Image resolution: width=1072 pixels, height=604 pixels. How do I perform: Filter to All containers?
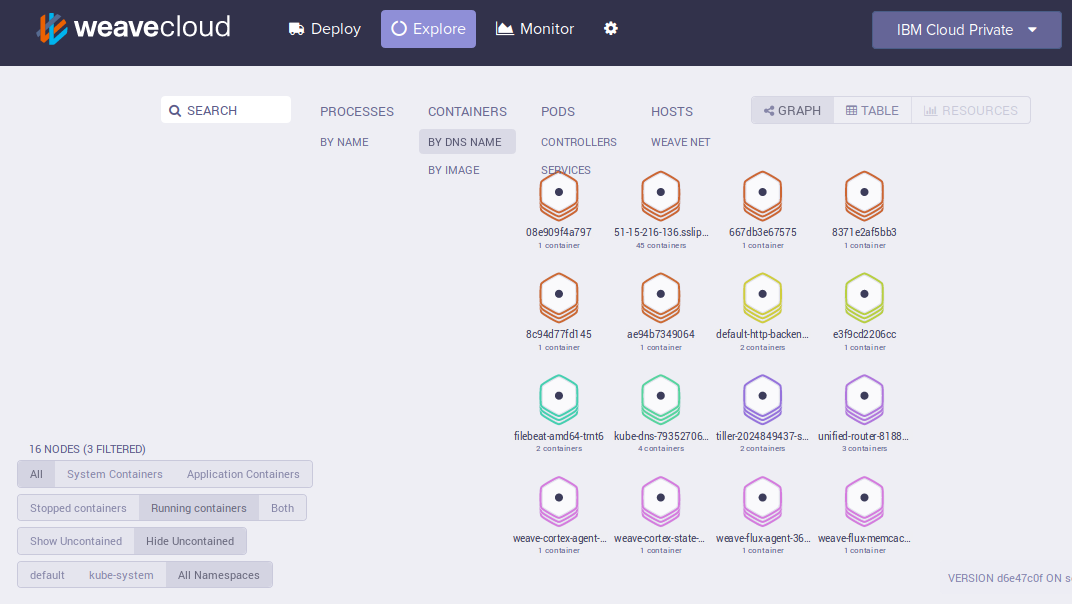click(x=36, y=474)
